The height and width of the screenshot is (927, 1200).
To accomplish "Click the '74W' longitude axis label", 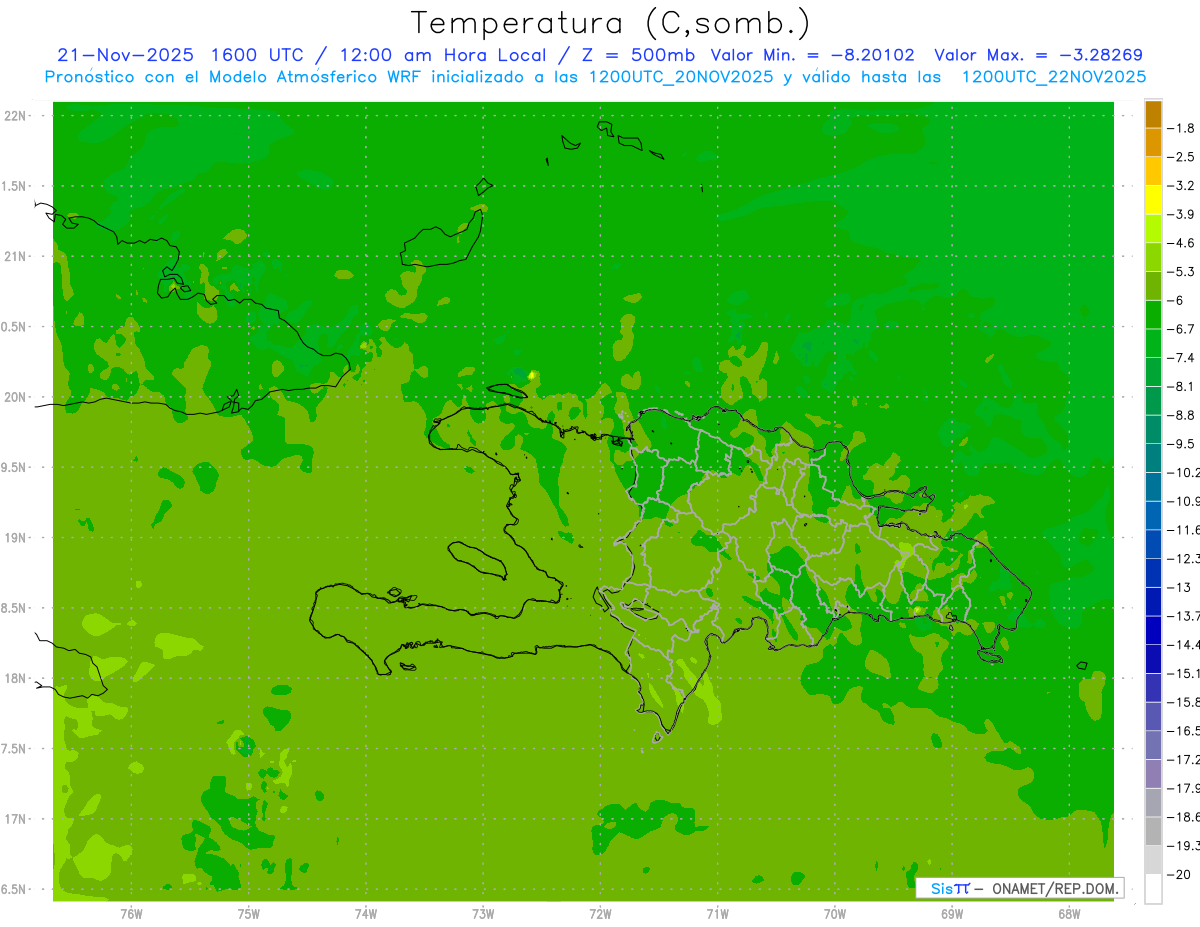I will click(x=366, y=914).
